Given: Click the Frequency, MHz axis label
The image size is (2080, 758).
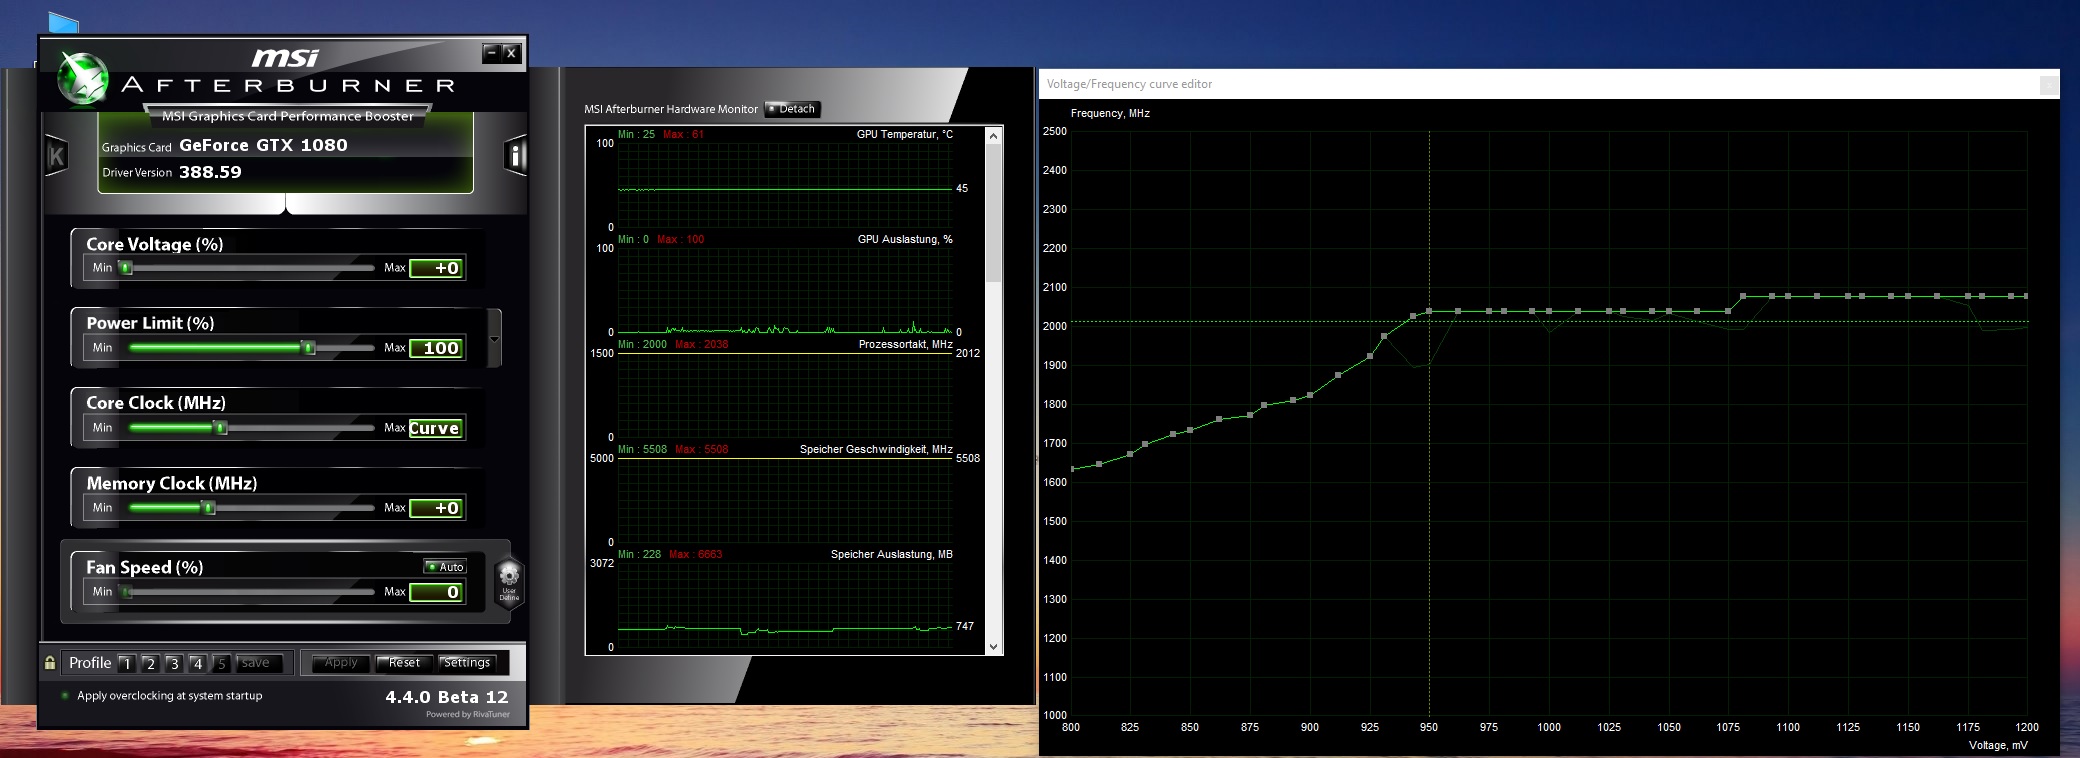Looking at the screenshot, I should pyautogui.click(x=1110, y=113).
